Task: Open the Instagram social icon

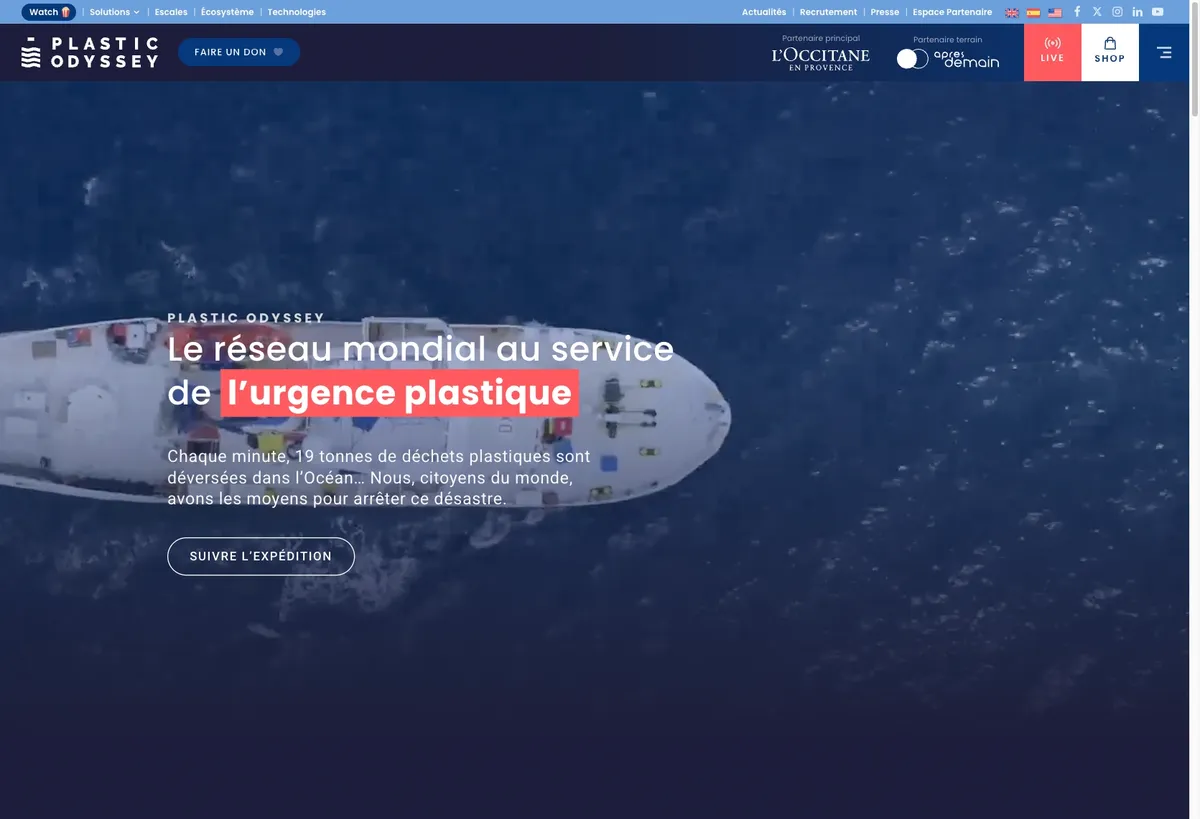Action: (1117, 12)
